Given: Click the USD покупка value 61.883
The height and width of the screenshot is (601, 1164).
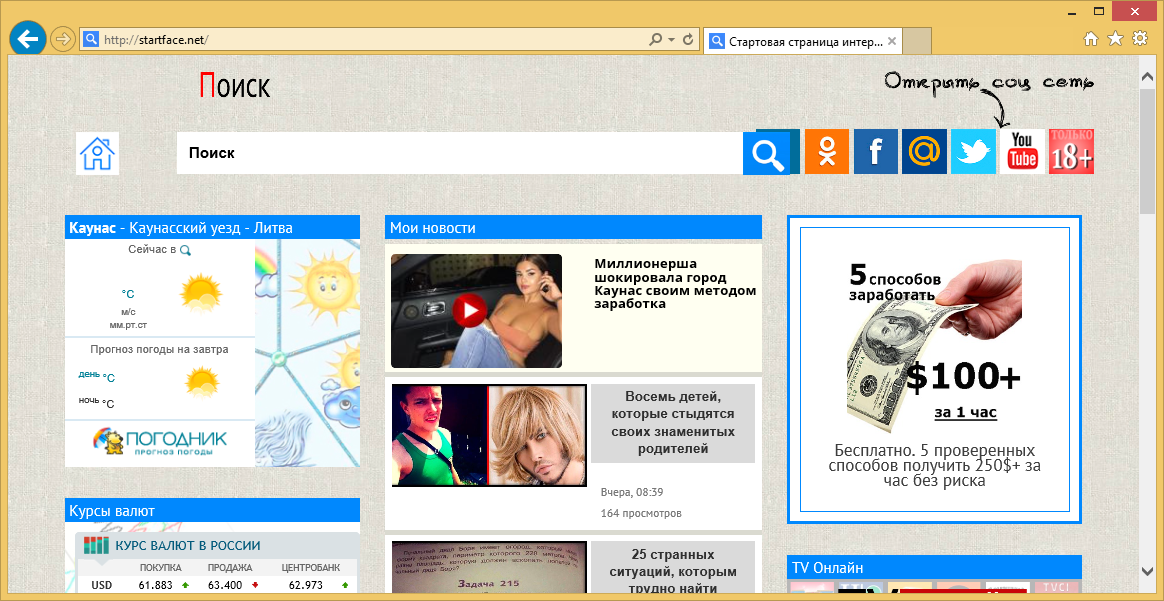Looking at the screenshot, I should (x=154, y=585).
